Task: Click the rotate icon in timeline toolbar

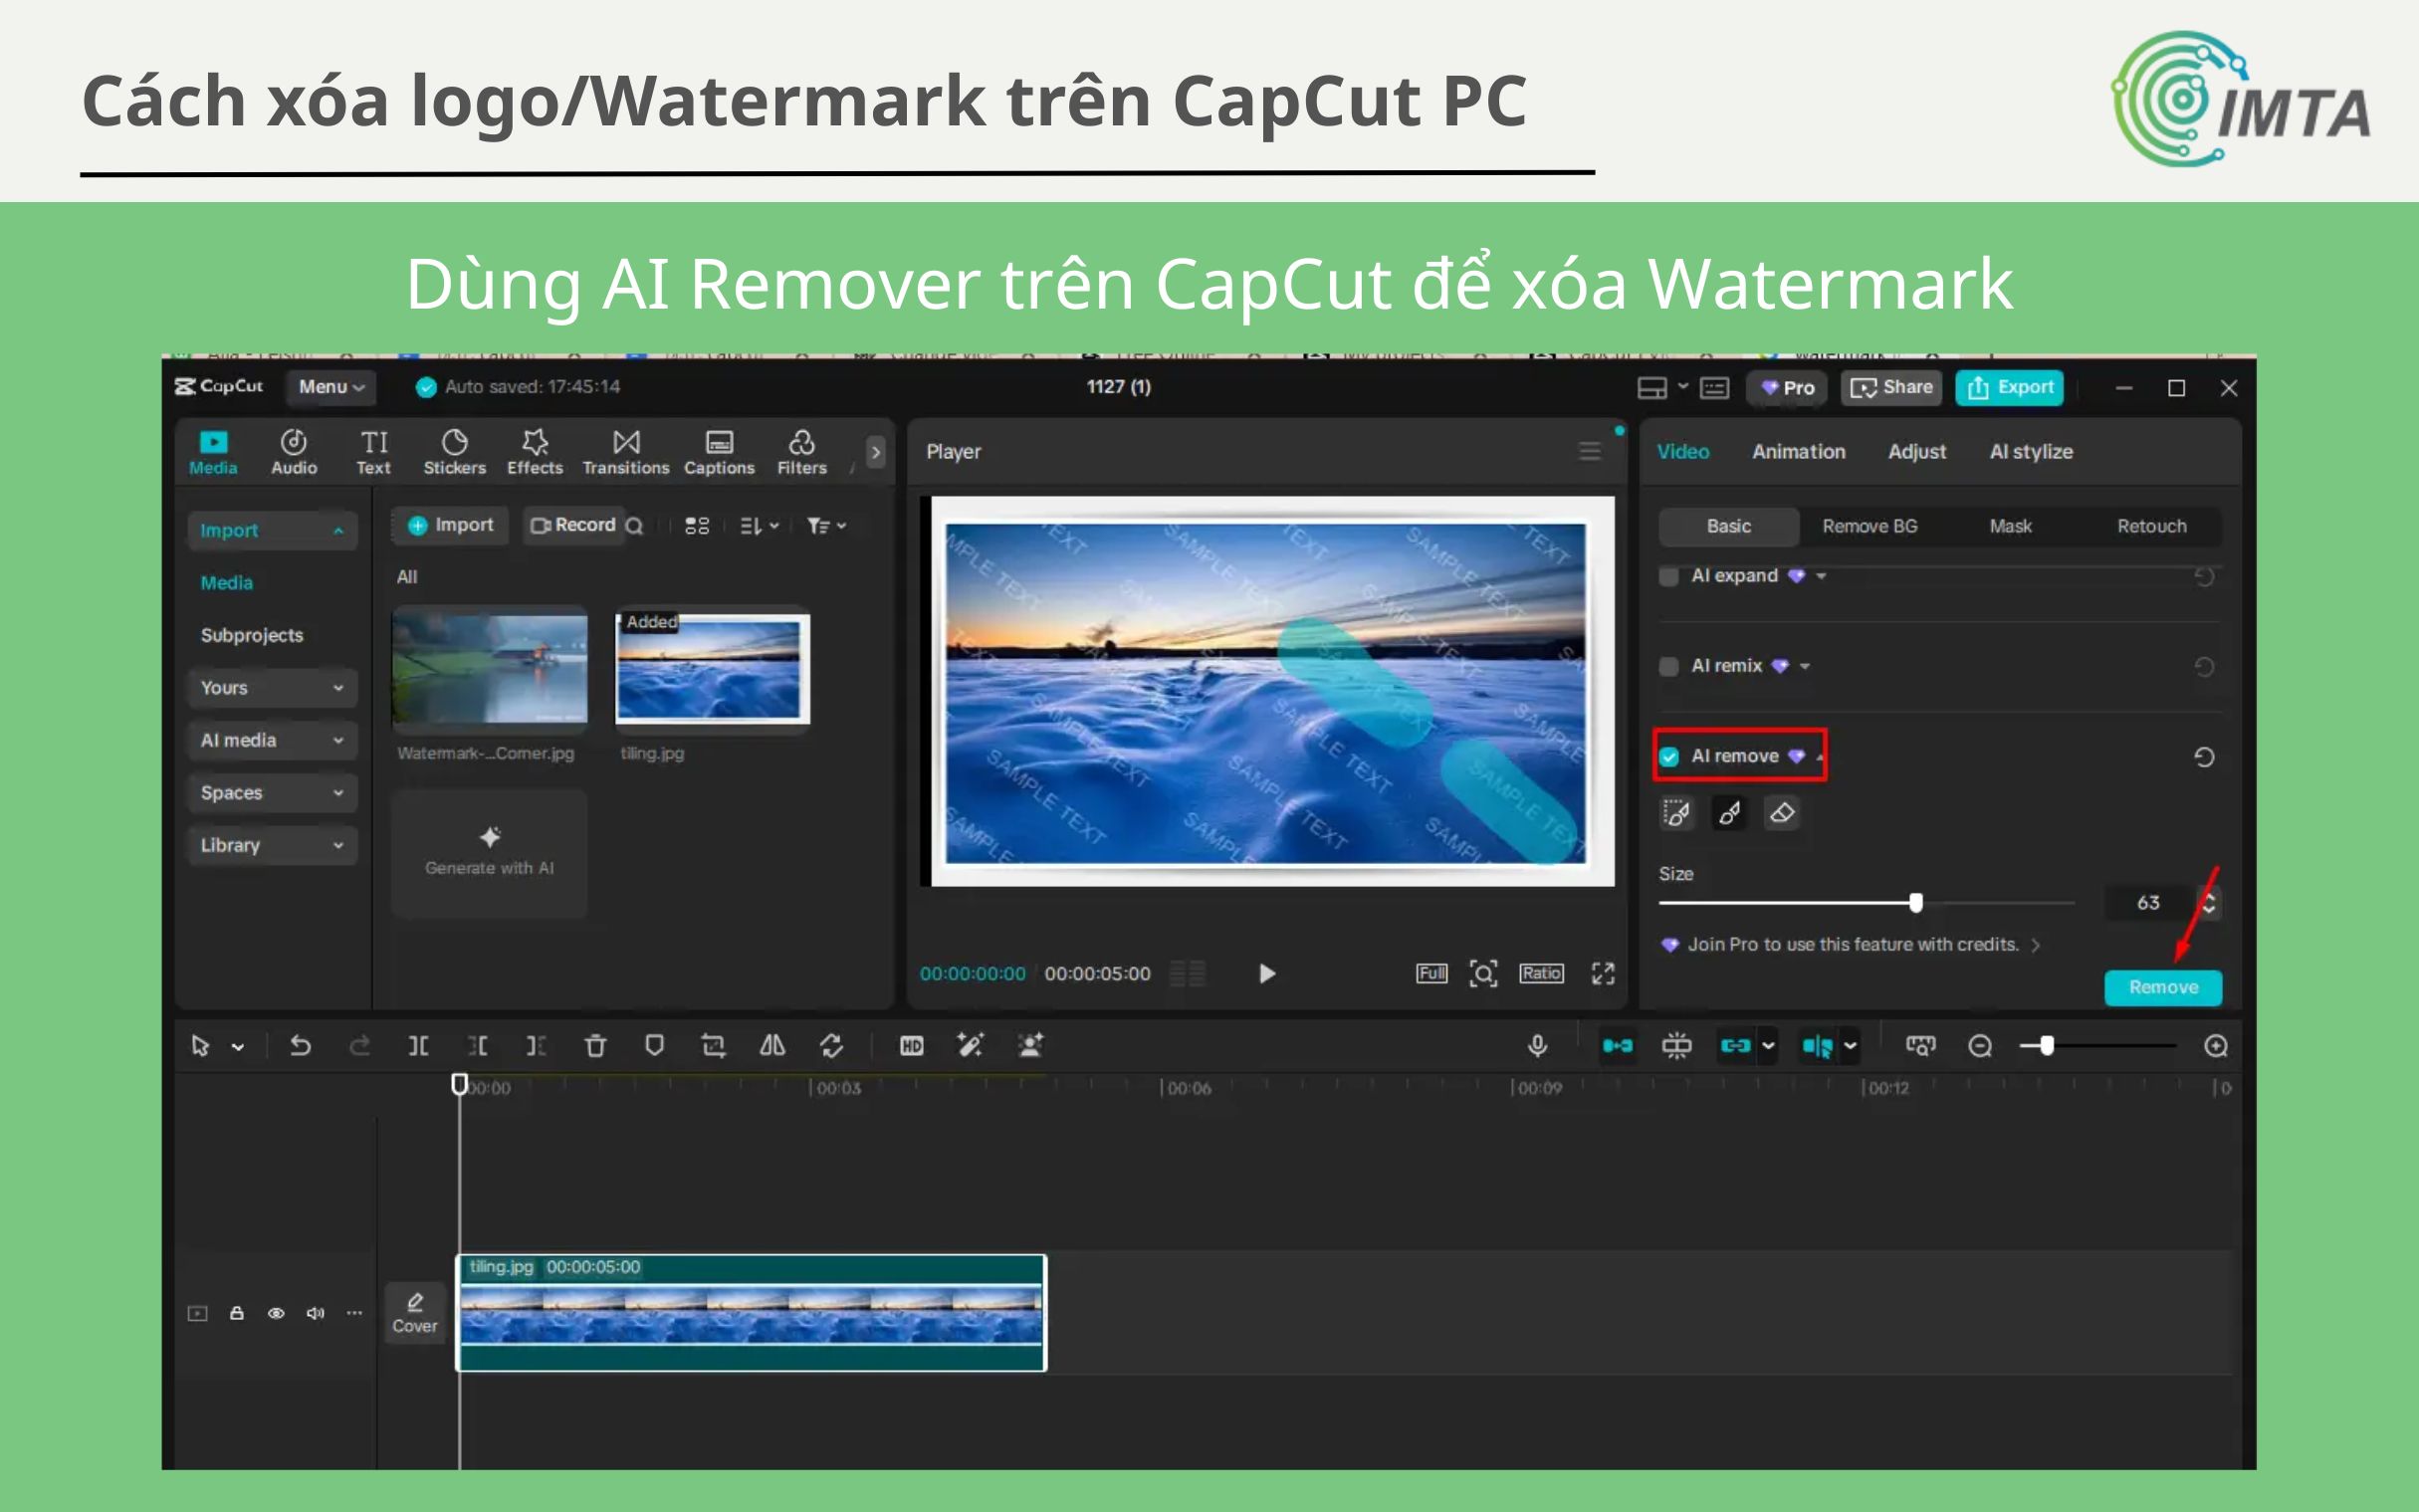Action: click(x=831, y=1046)
